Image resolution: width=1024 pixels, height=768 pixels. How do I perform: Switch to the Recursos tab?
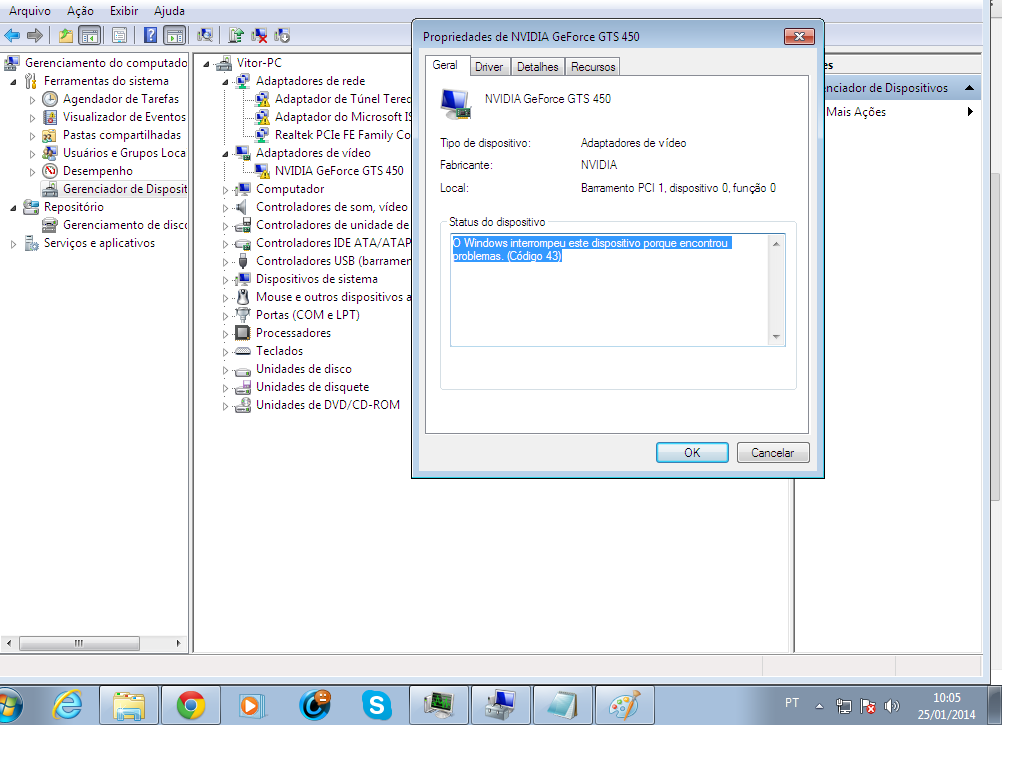[593, 67]
